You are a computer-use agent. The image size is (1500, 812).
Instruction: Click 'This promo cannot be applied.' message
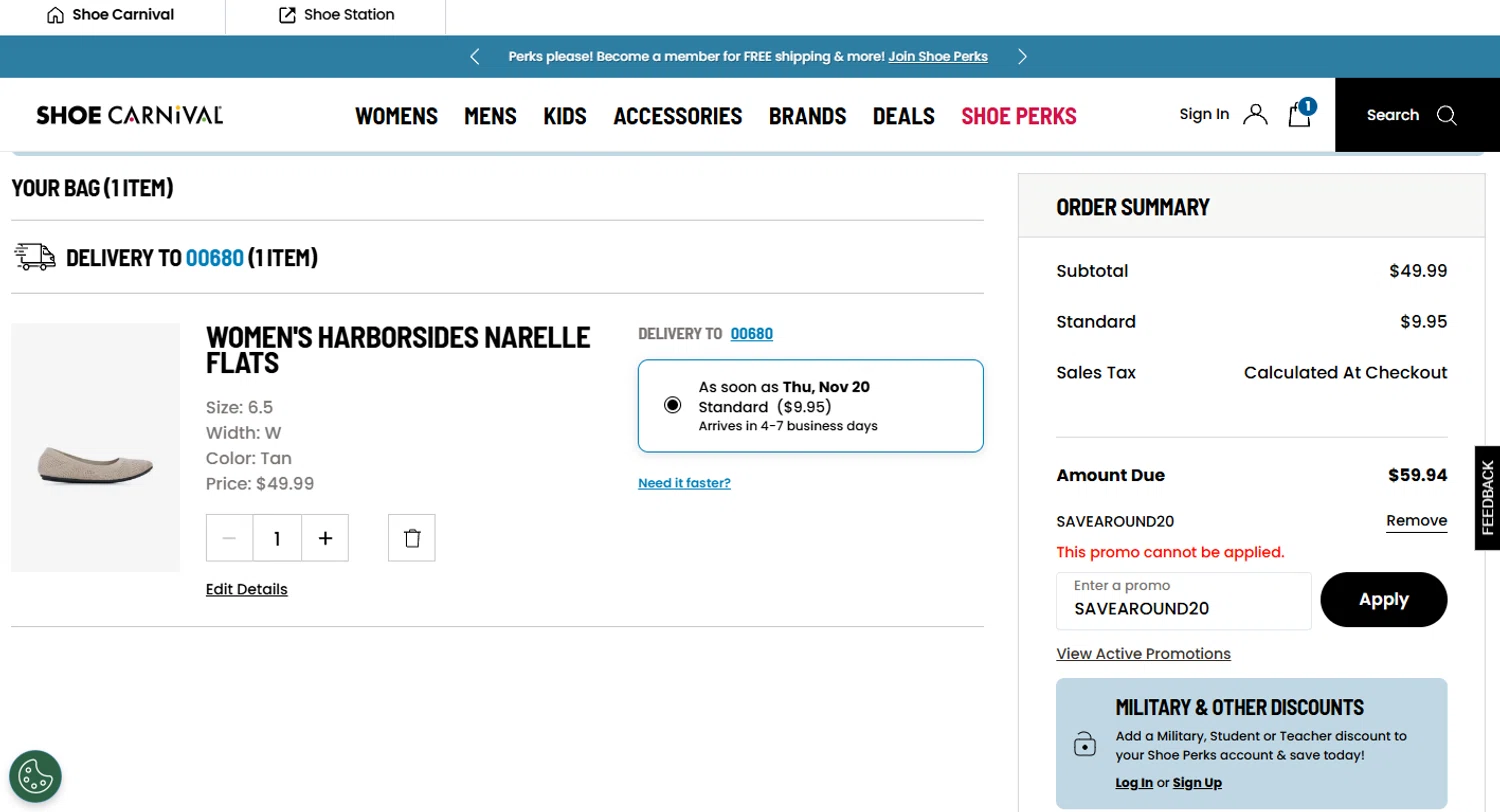(1170, 552)
